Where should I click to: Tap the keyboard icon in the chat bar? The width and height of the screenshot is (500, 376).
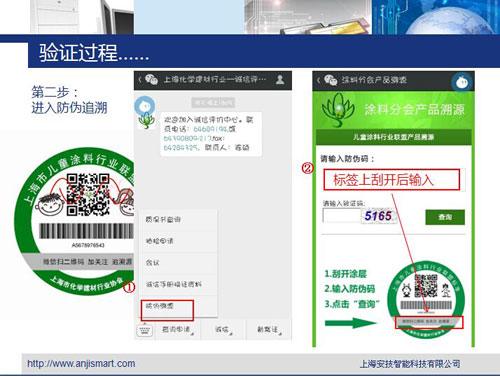click(145, 330)
